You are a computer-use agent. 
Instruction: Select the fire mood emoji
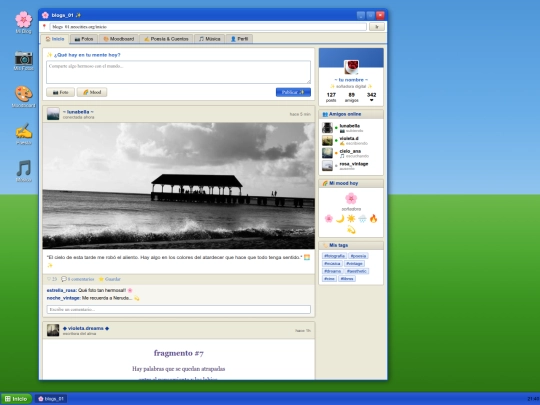(x=373, y=219)
